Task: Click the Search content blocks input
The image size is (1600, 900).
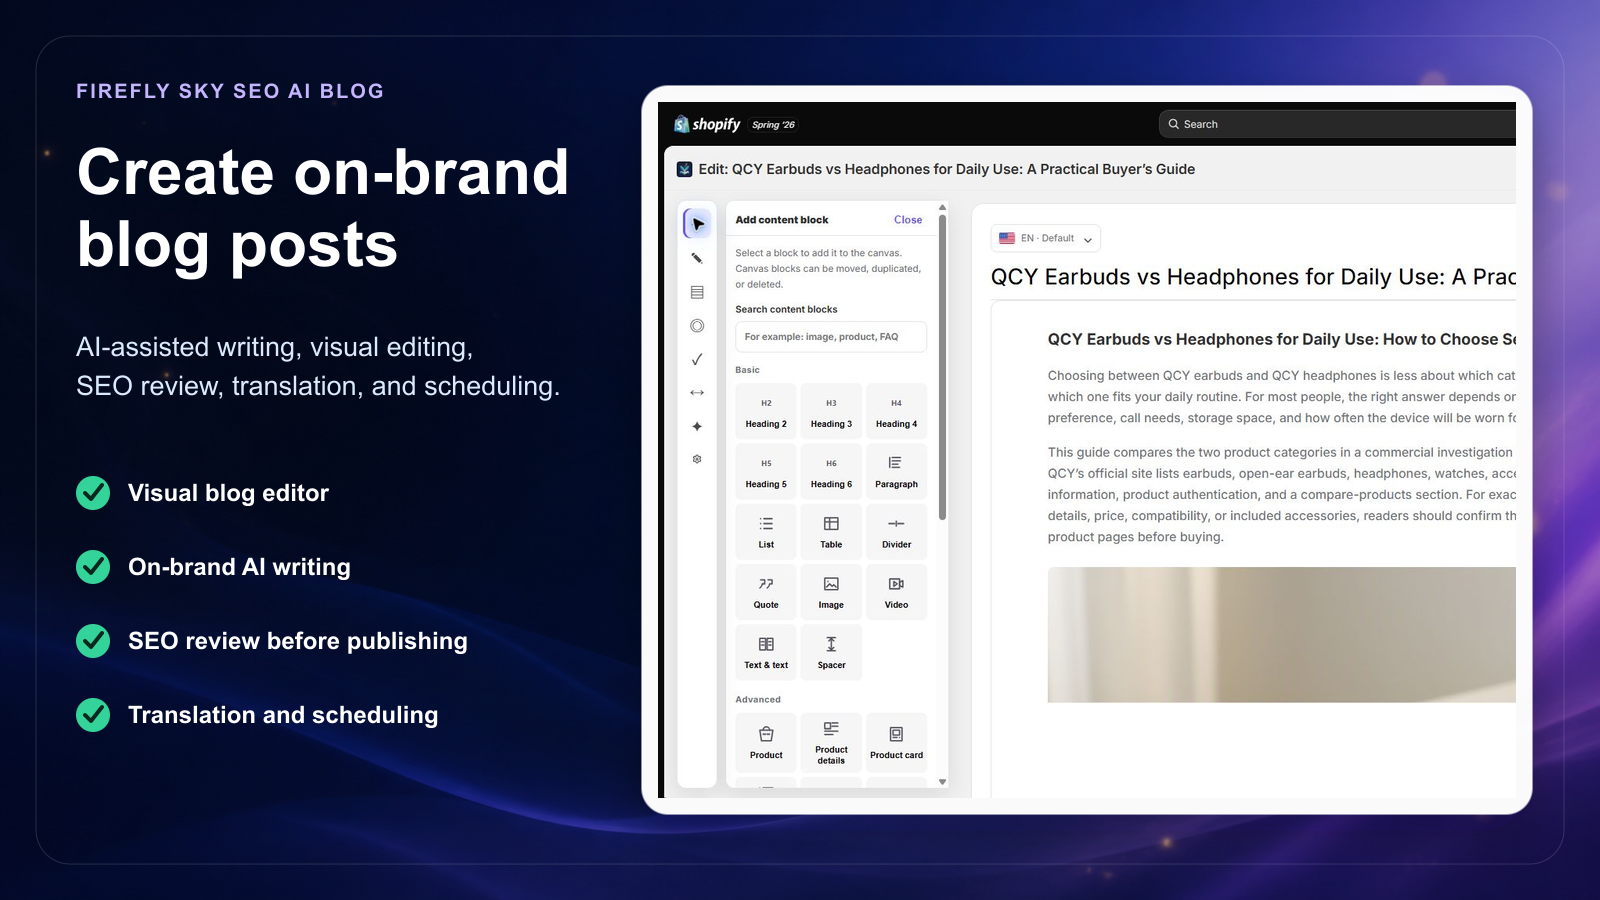Action: point(831,337)
